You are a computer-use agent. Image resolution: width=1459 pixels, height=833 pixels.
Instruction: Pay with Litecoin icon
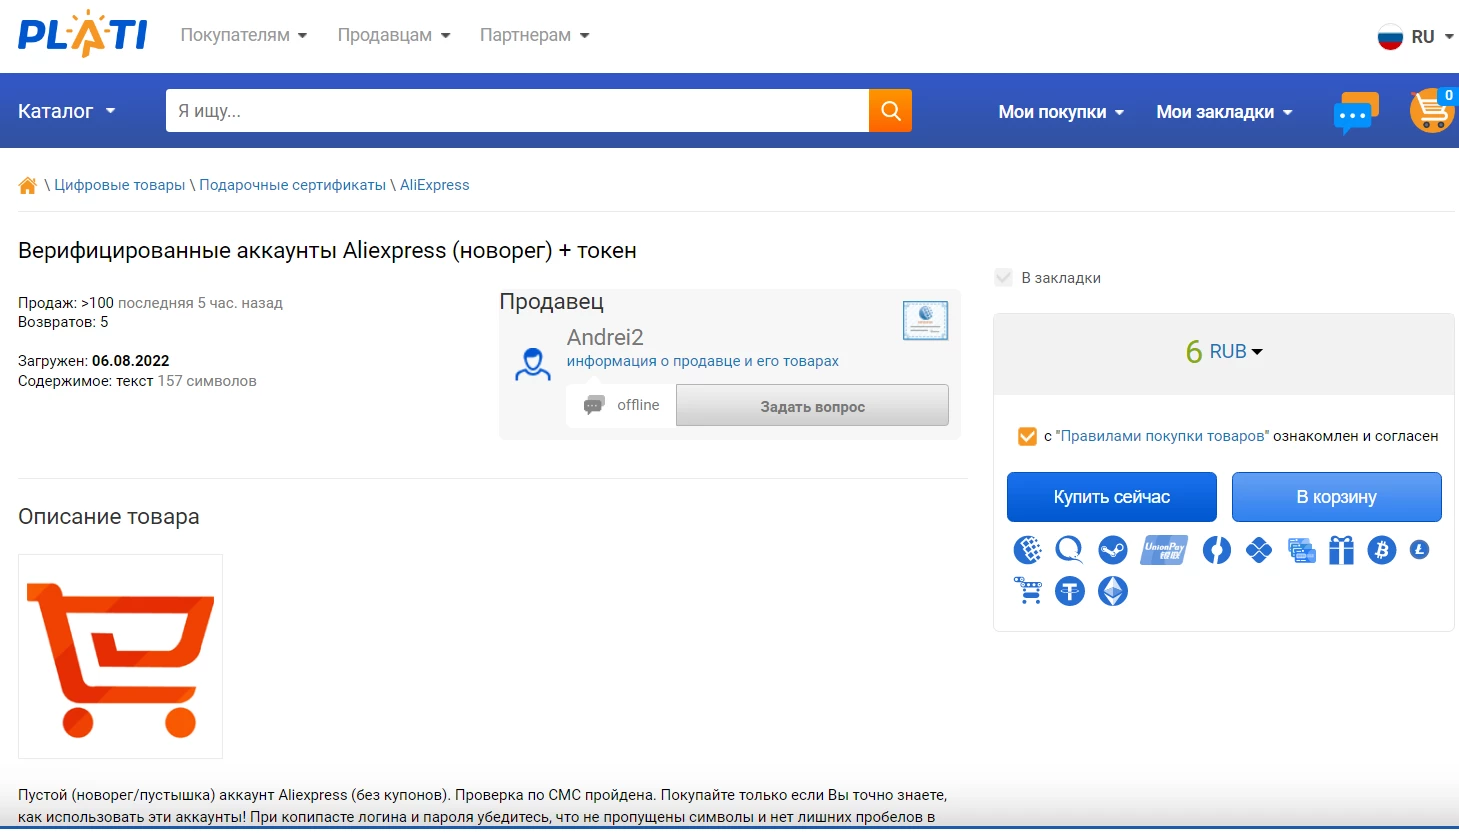tap(1419, 550)
